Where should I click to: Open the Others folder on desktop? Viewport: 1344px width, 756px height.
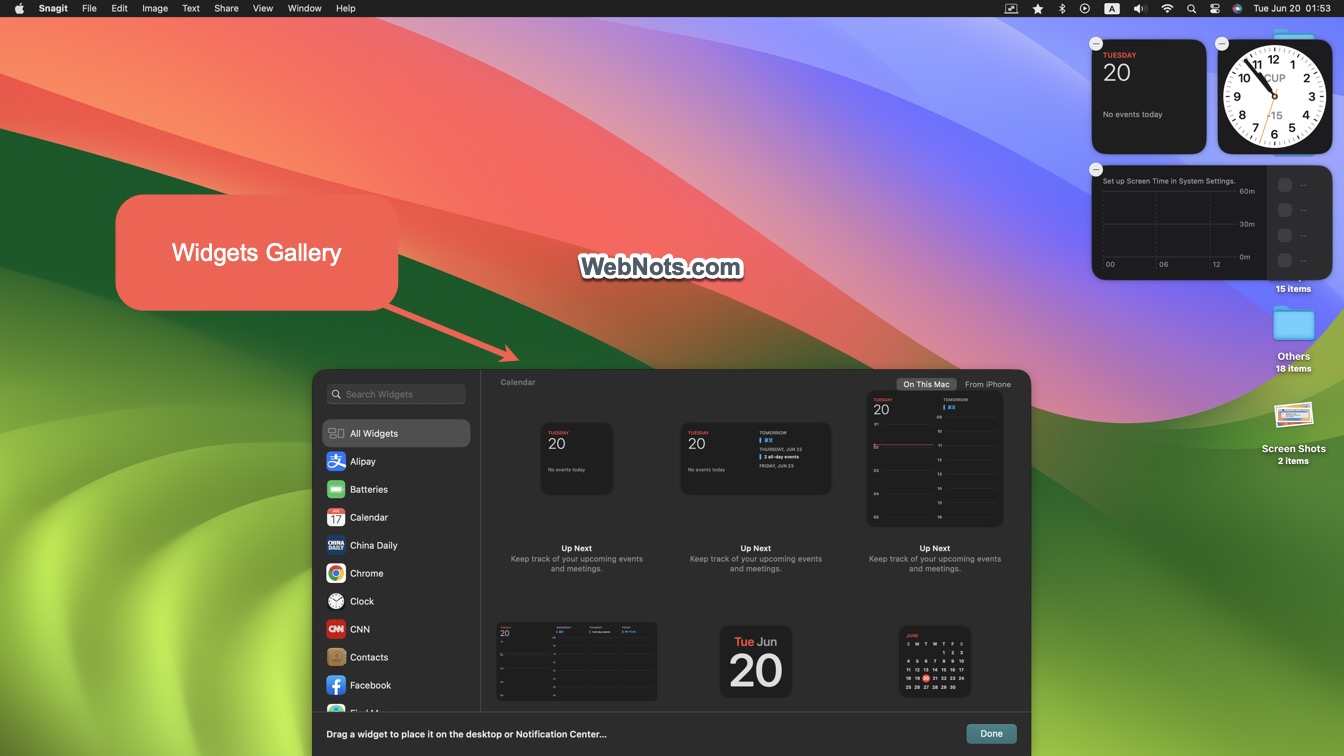coord(1293,324)
